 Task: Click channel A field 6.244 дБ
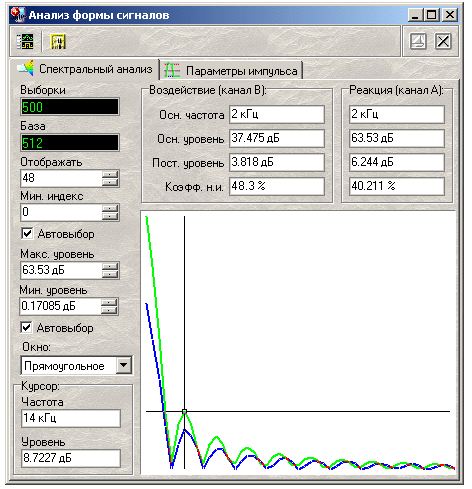pos(397,162)
